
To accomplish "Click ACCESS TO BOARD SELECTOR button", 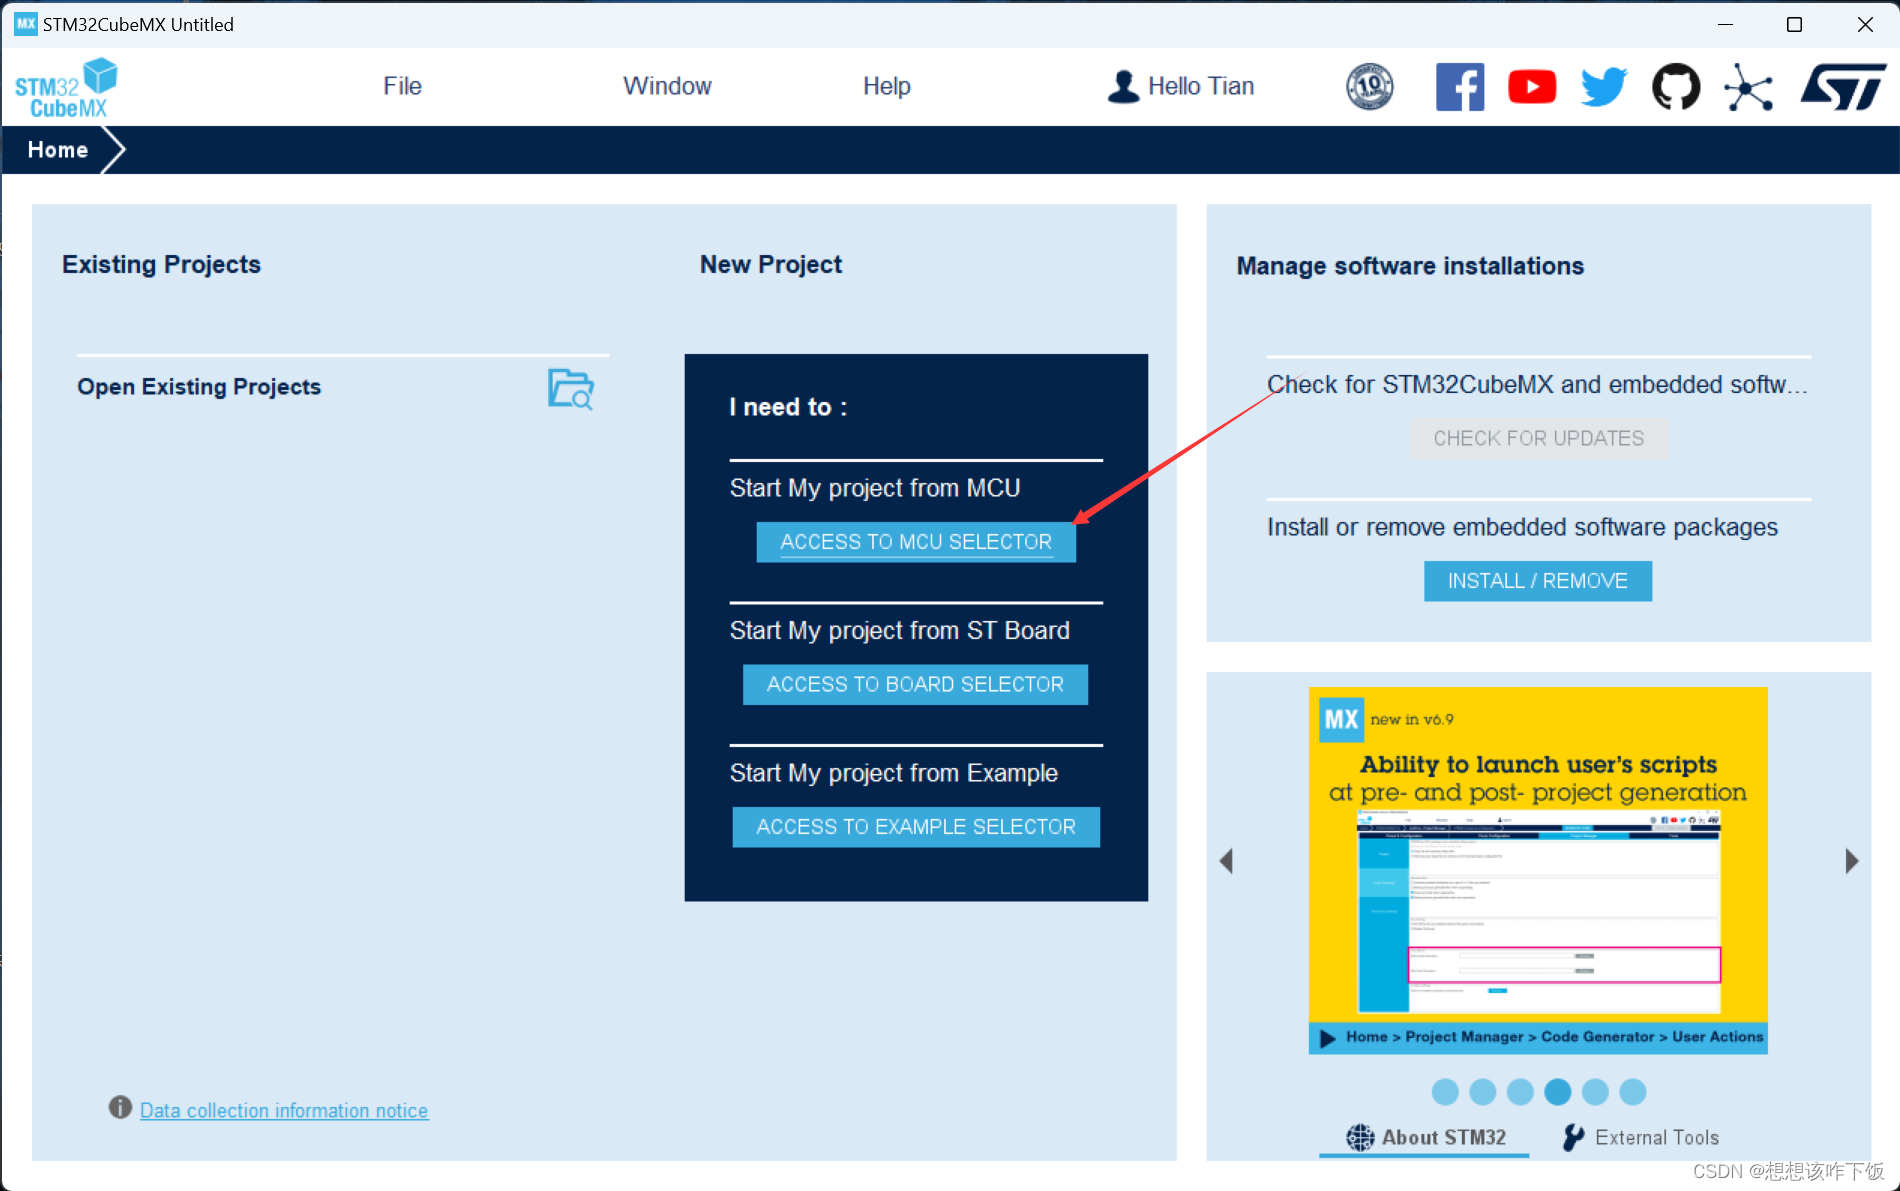I will [915, 685].
